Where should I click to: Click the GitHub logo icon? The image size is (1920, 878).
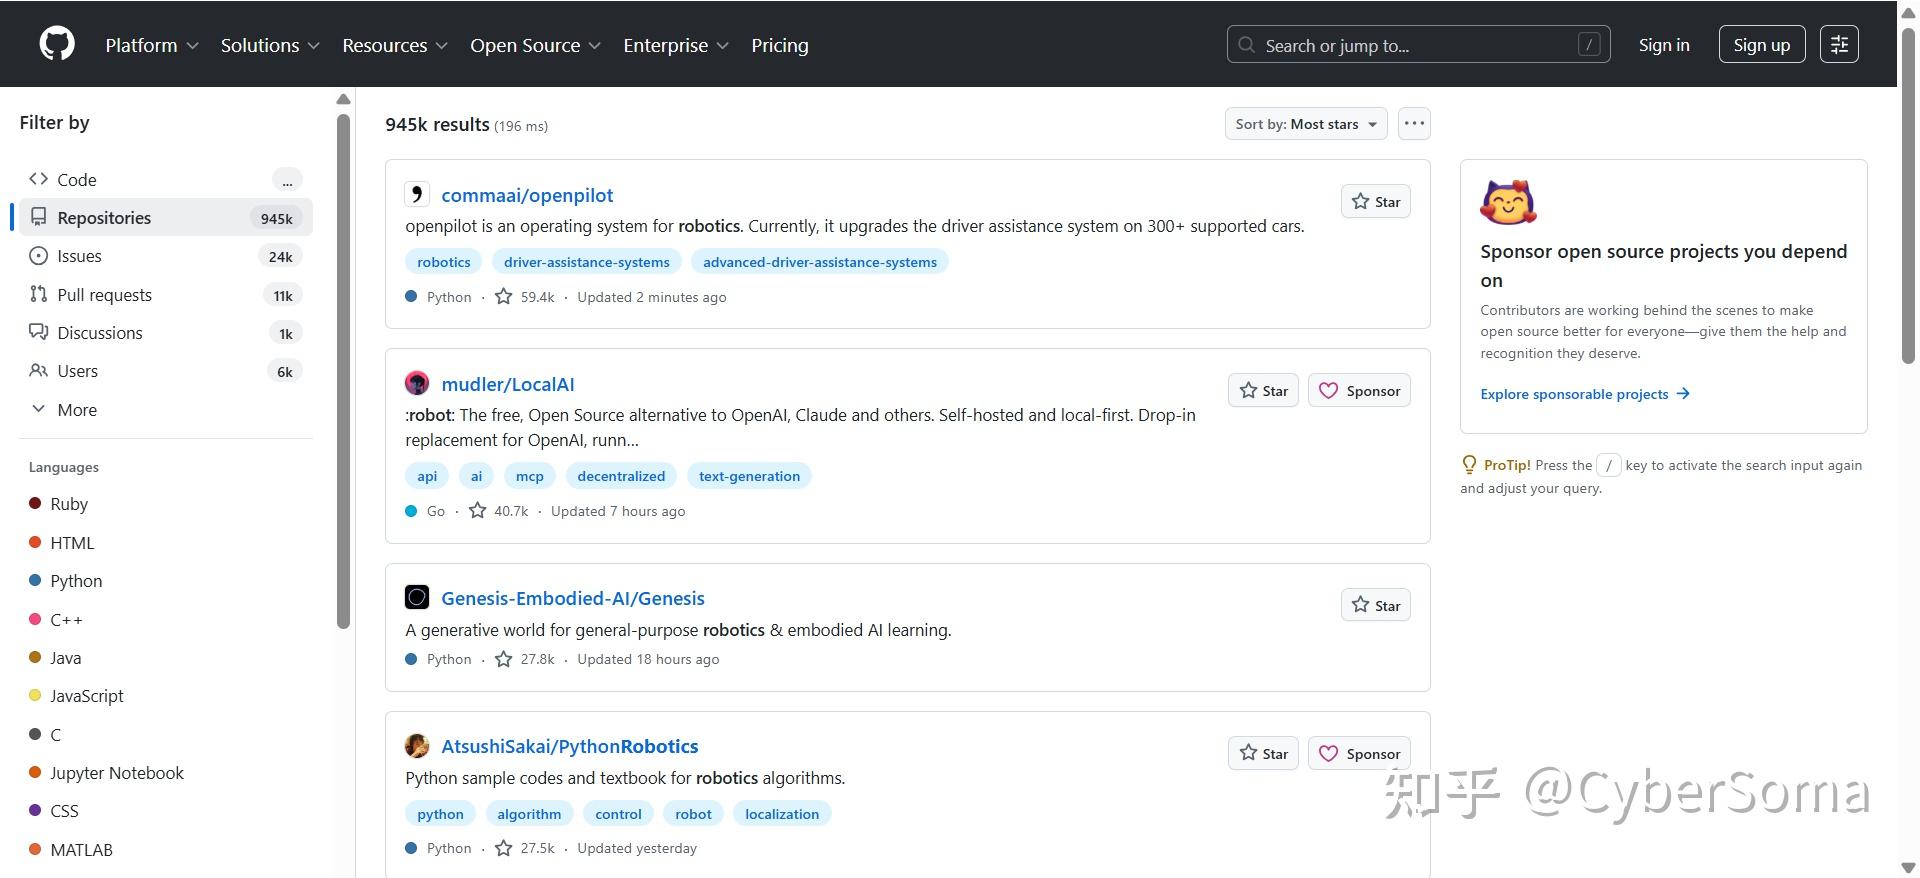point(57,45)
